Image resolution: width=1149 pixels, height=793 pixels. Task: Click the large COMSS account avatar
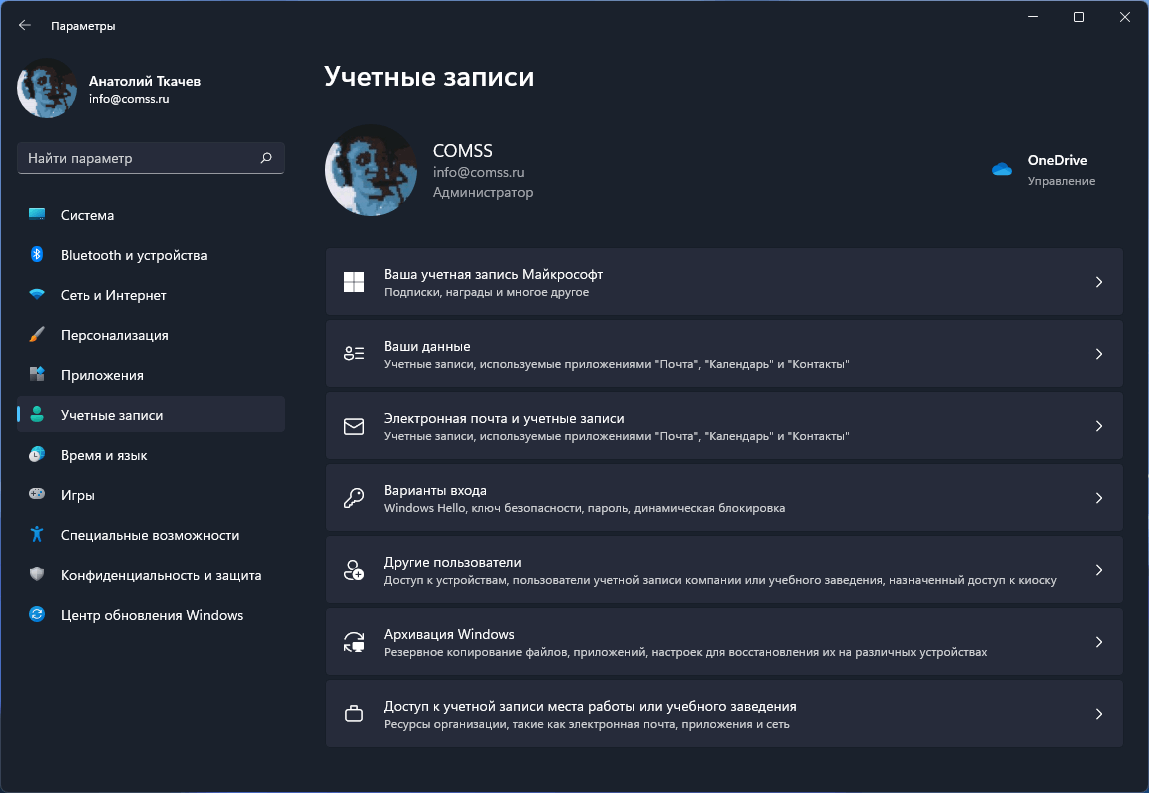coord(371,170)
